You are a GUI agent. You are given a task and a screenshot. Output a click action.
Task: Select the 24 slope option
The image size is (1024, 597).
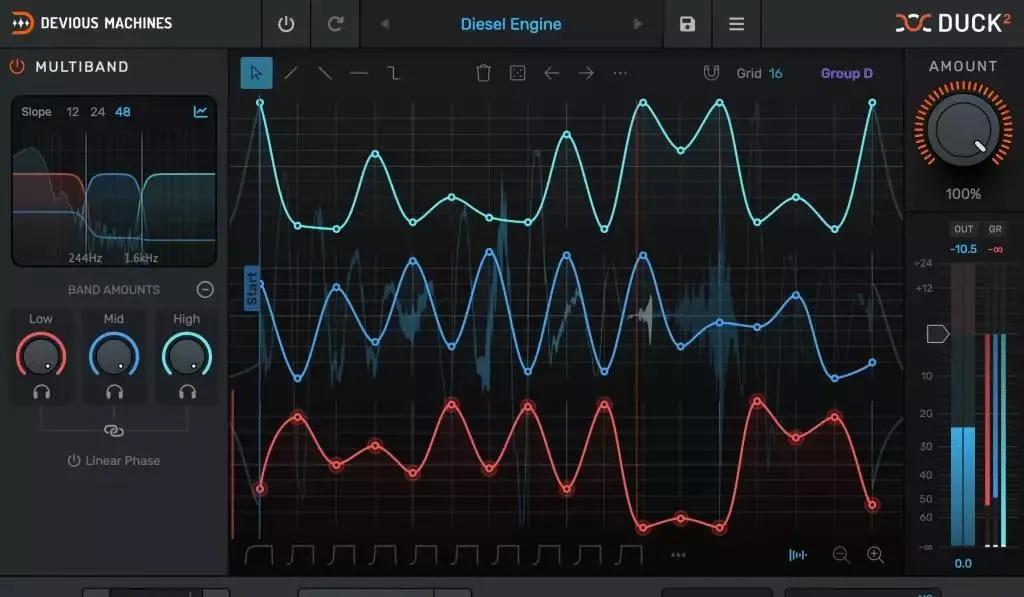pos(97,112)
